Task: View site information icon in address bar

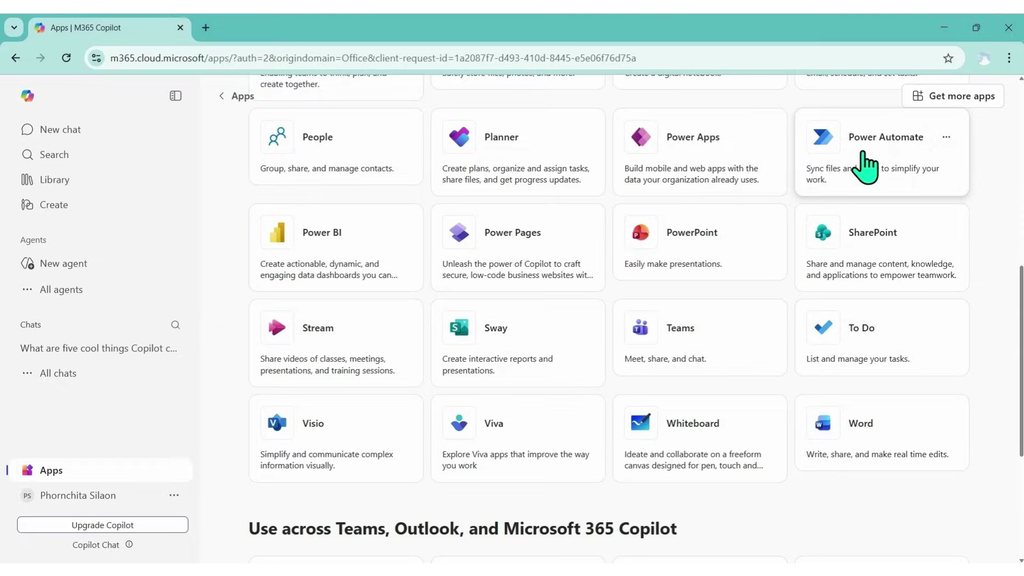Action: pyautogui.click(x=96, y=58)
